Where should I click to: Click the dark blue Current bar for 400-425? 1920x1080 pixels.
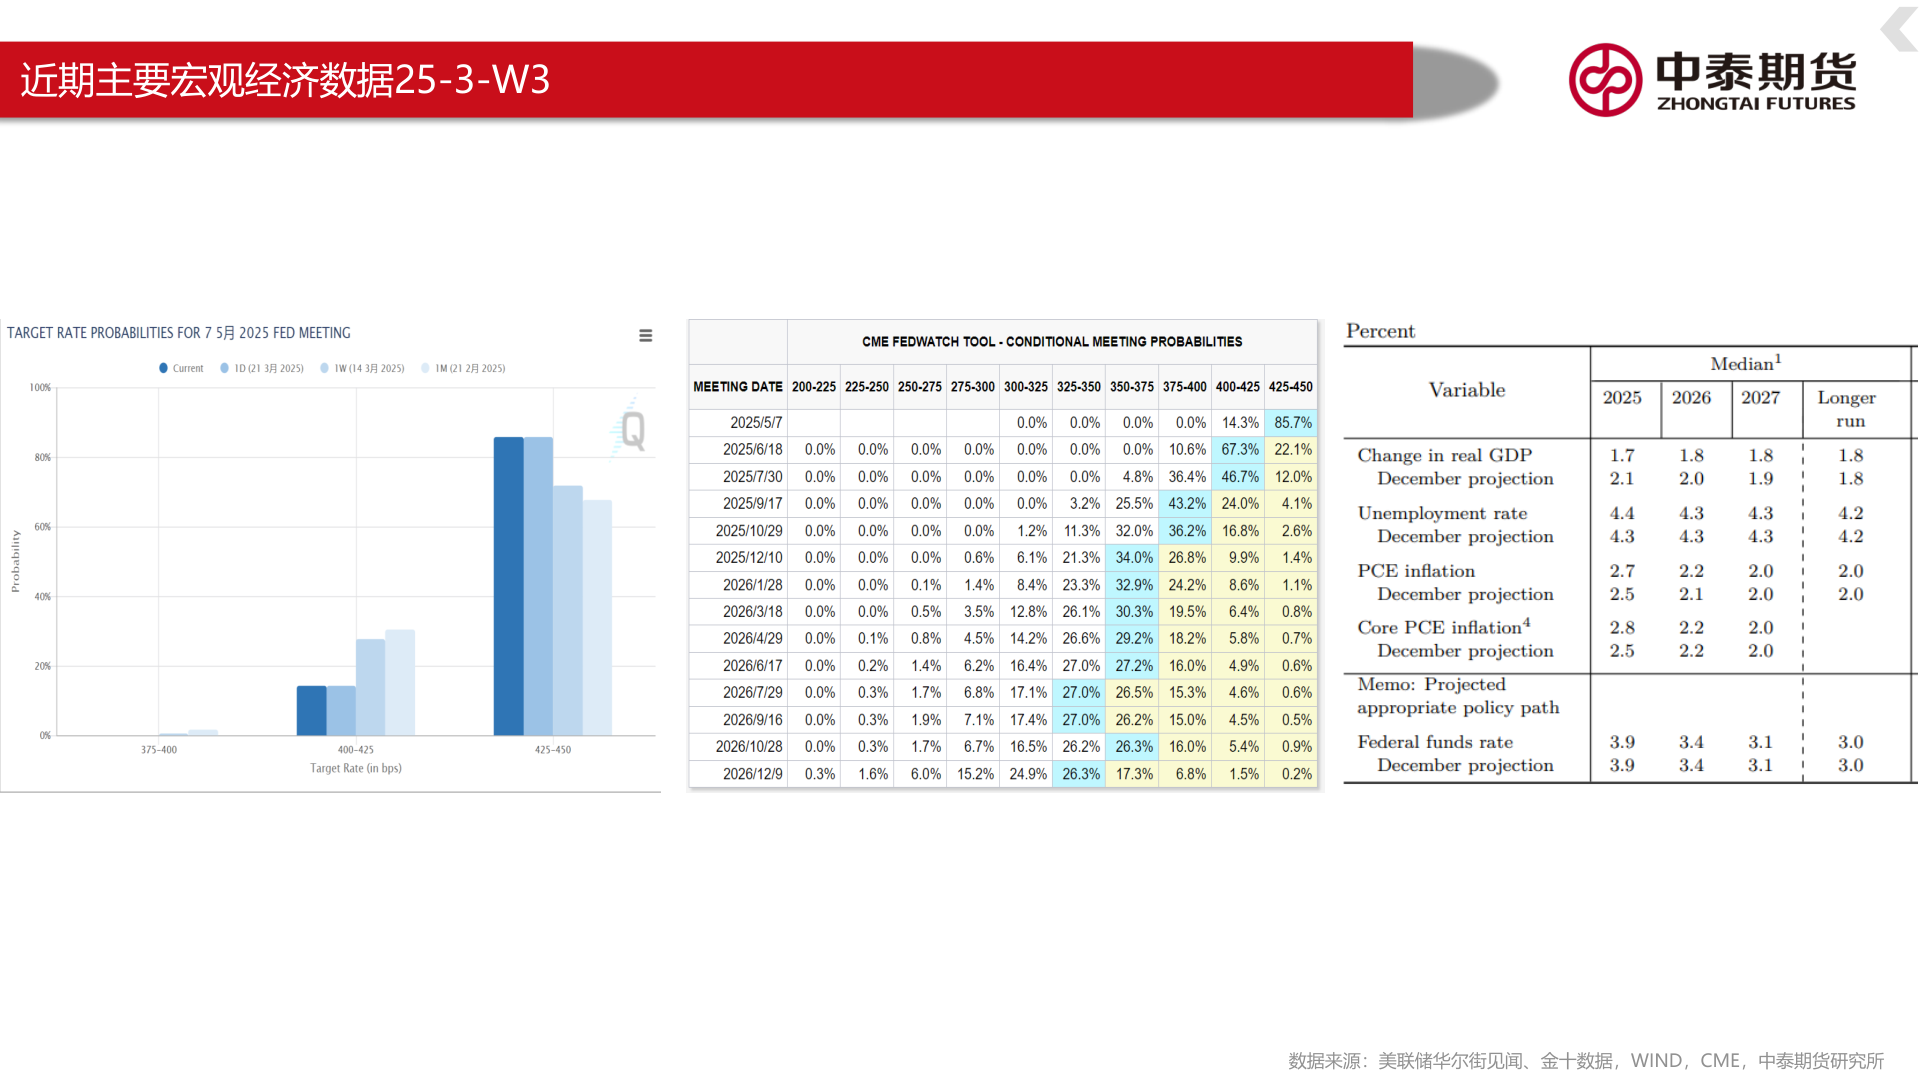(x=311, y=710)
